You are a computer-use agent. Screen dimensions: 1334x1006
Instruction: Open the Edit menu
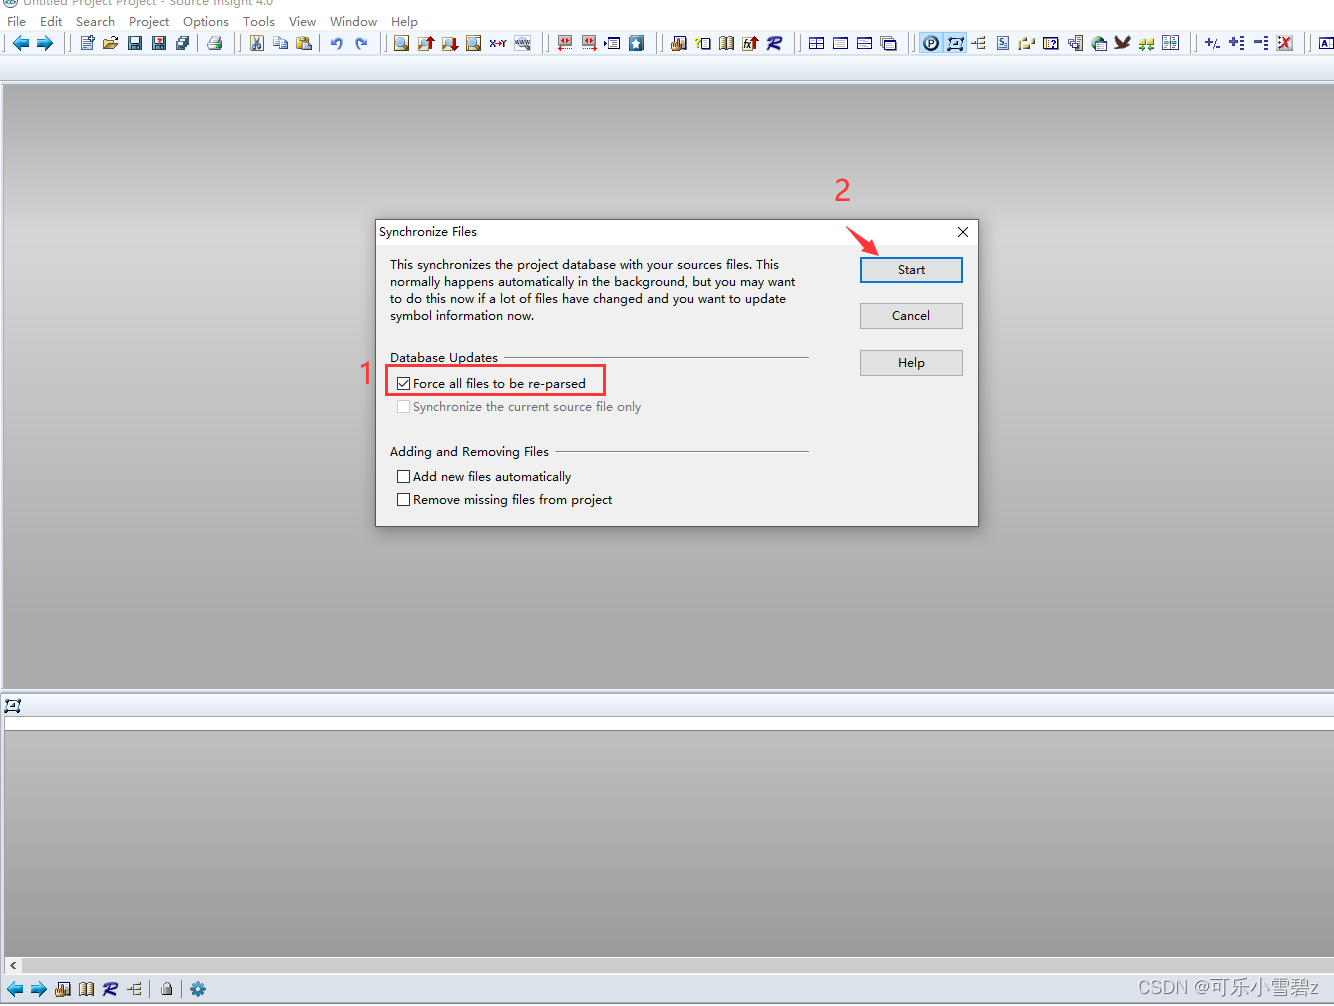click(x=51, y=21)
